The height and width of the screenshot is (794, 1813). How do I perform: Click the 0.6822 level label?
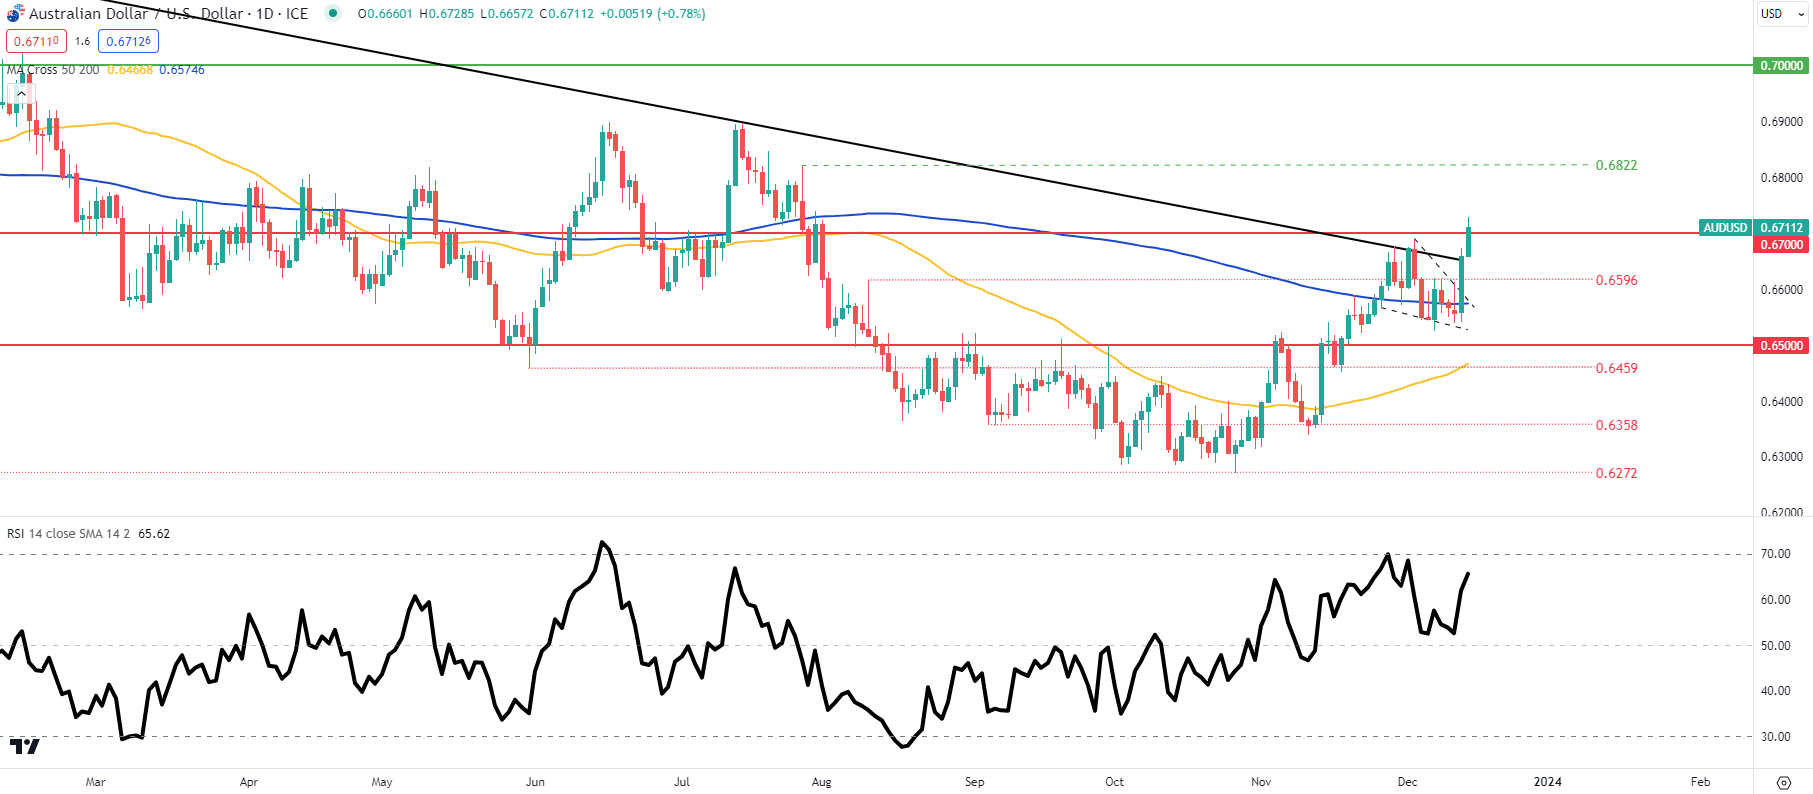click(x=1616, y=165)
